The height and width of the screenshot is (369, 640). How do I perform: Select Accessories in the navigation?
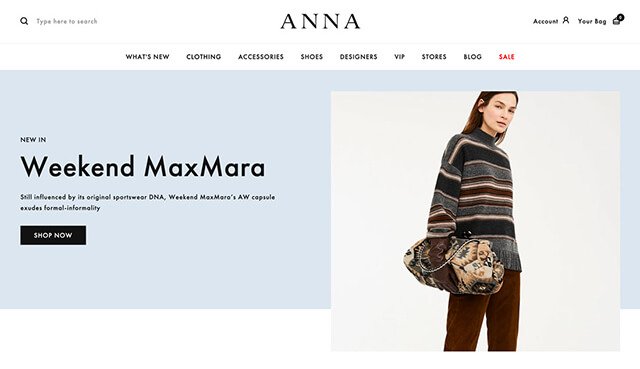[261, 57]
